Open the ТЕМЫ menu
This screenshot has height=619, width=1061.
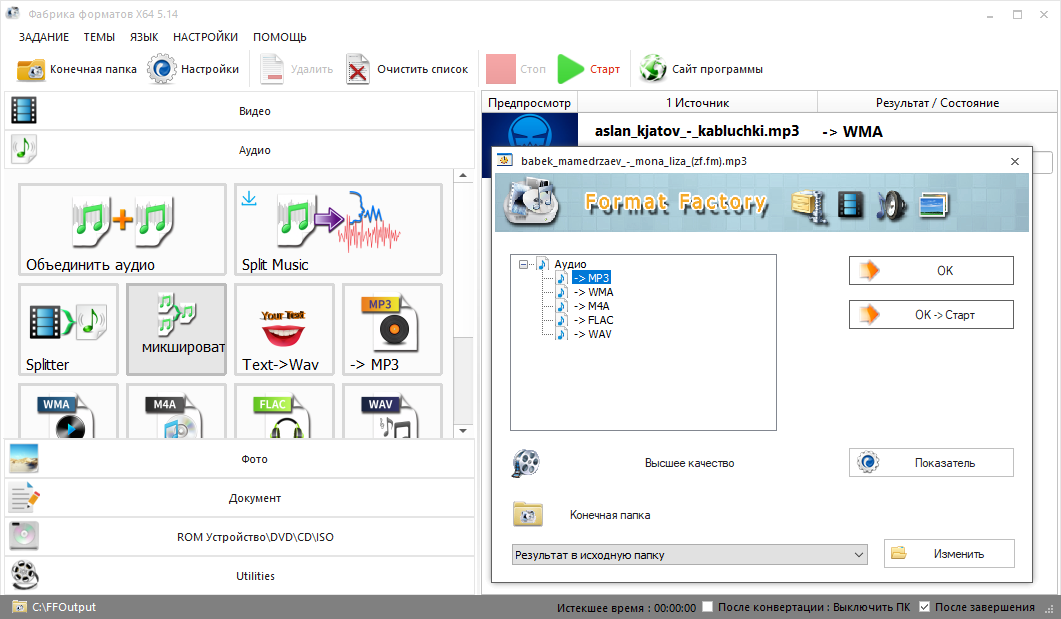99,37
